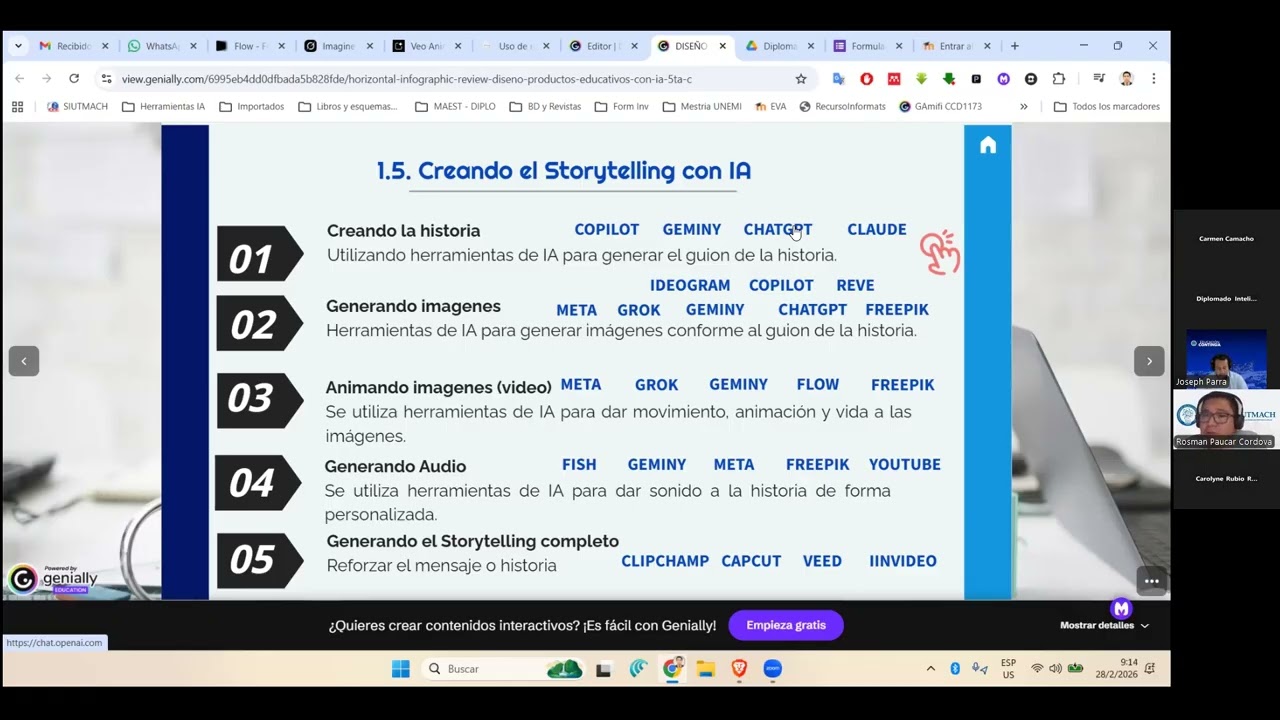Image resolution: width=1280 pixels, height=720 pixels.
Task: Reload the page
Action: [x=74, y=78]
